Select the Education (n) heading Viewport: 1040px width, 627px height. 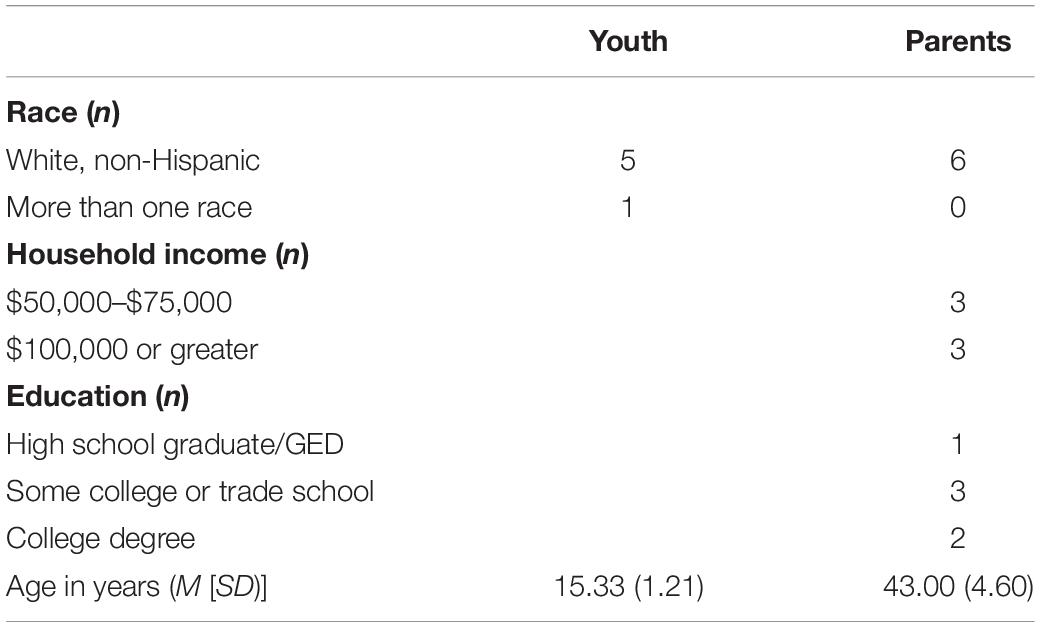(98, 397)
